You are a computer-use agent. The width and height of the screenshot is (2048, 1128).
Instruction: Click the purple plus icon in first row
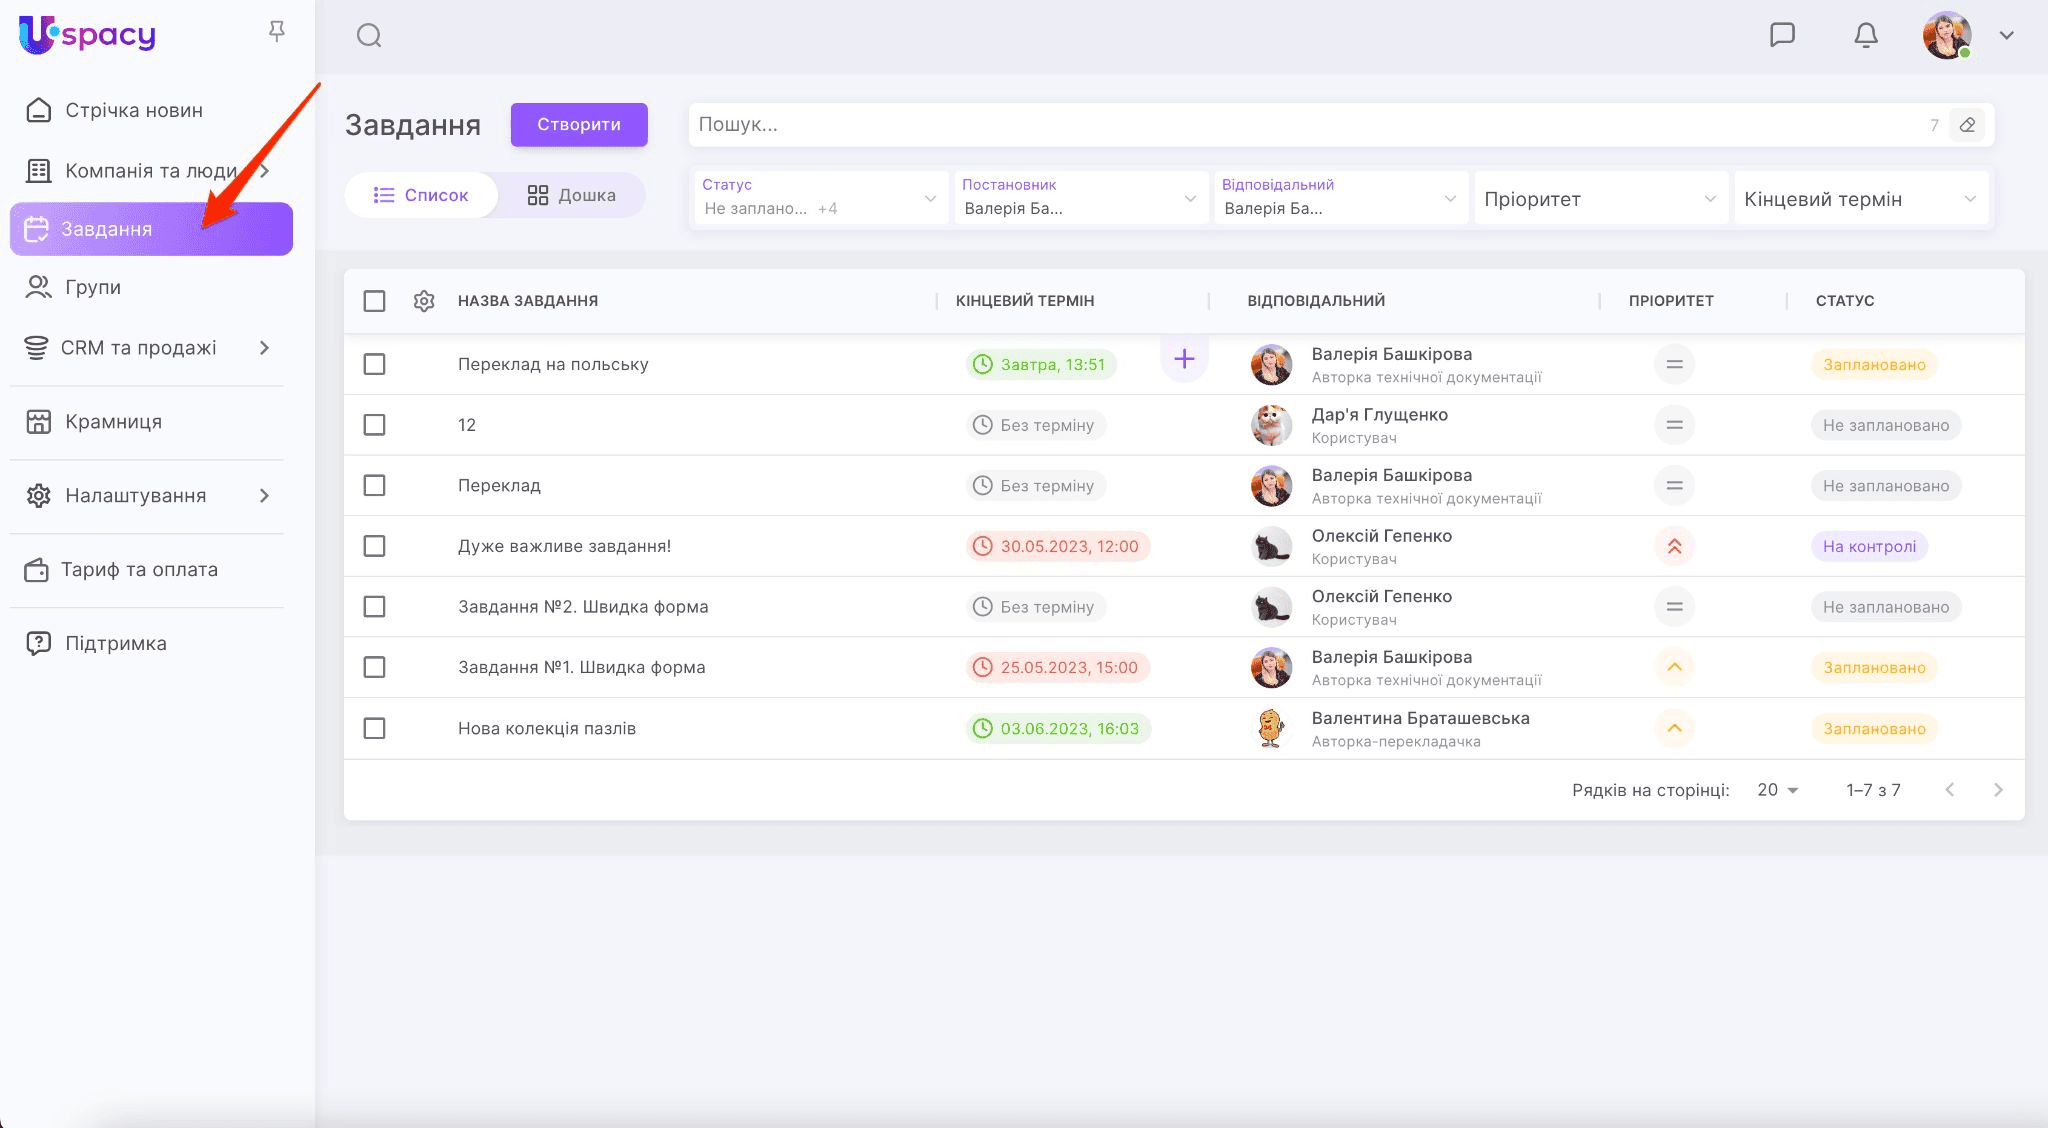click(x=1184, y=359)
